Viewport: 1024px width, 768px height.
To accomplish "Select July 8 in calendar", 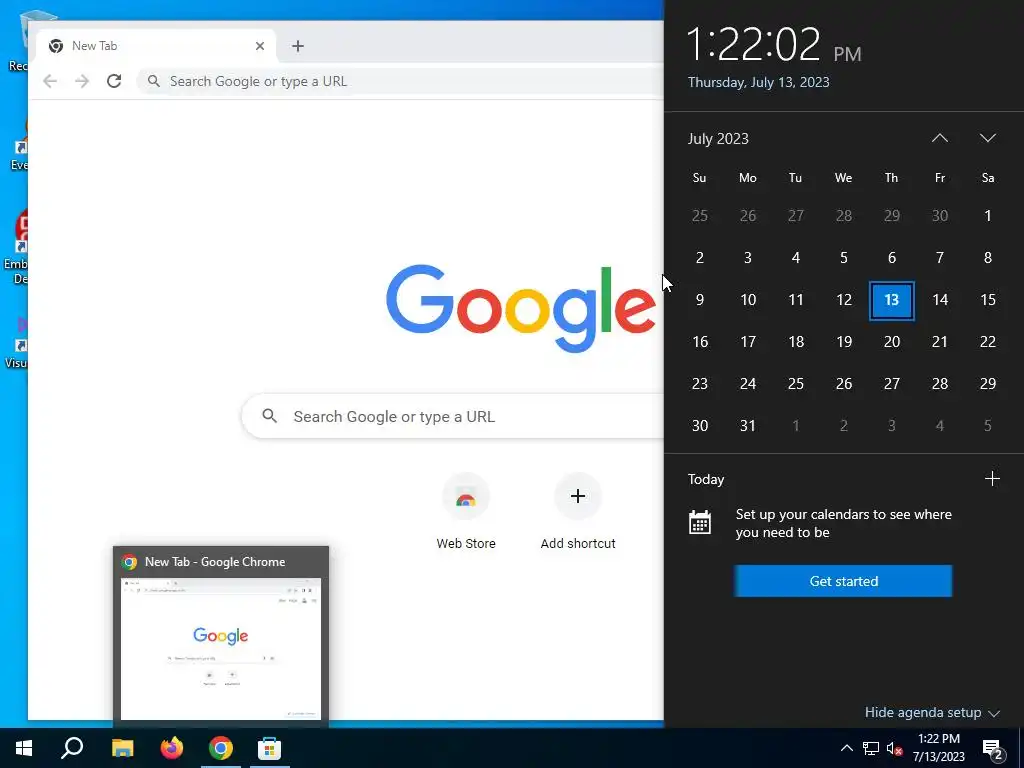I will [987, 258].
